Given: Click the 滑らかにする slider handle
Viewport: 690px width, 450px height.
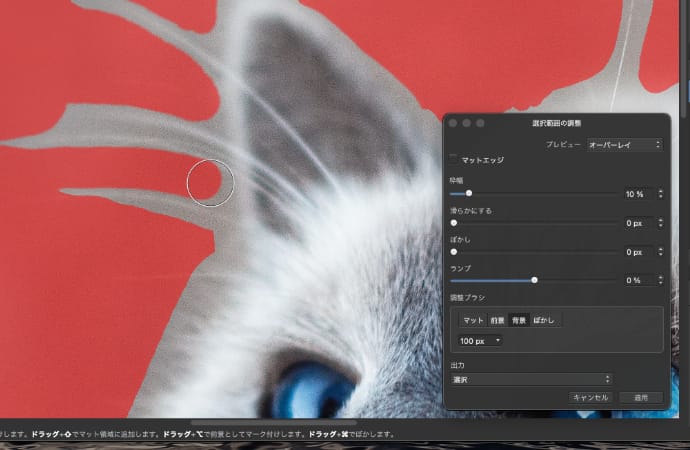Looking at the screenshot, I should 454,223.
